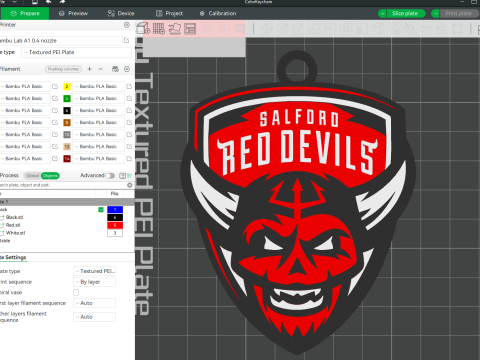Toggle the Advanced mode switch
Screen dimensions: 480x360
tap(110, 176)
